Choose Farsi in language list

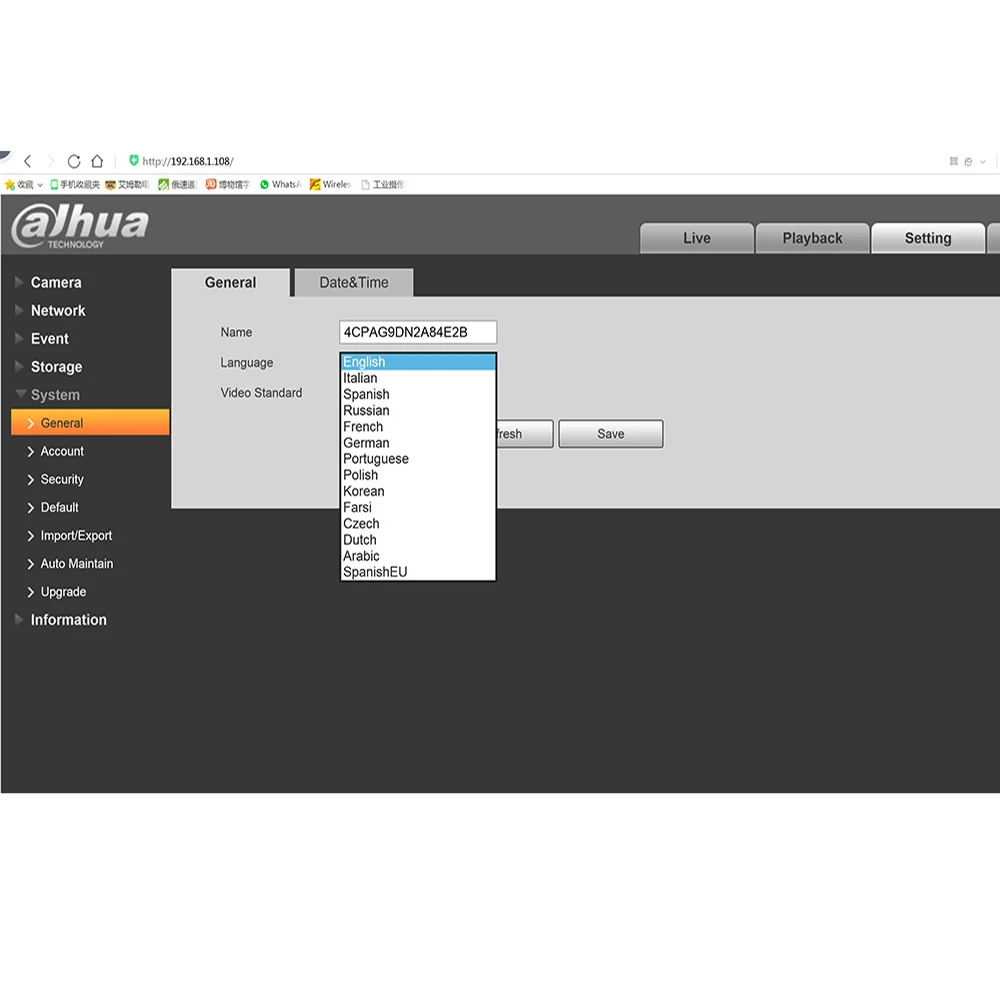click(x=418, y=508)
